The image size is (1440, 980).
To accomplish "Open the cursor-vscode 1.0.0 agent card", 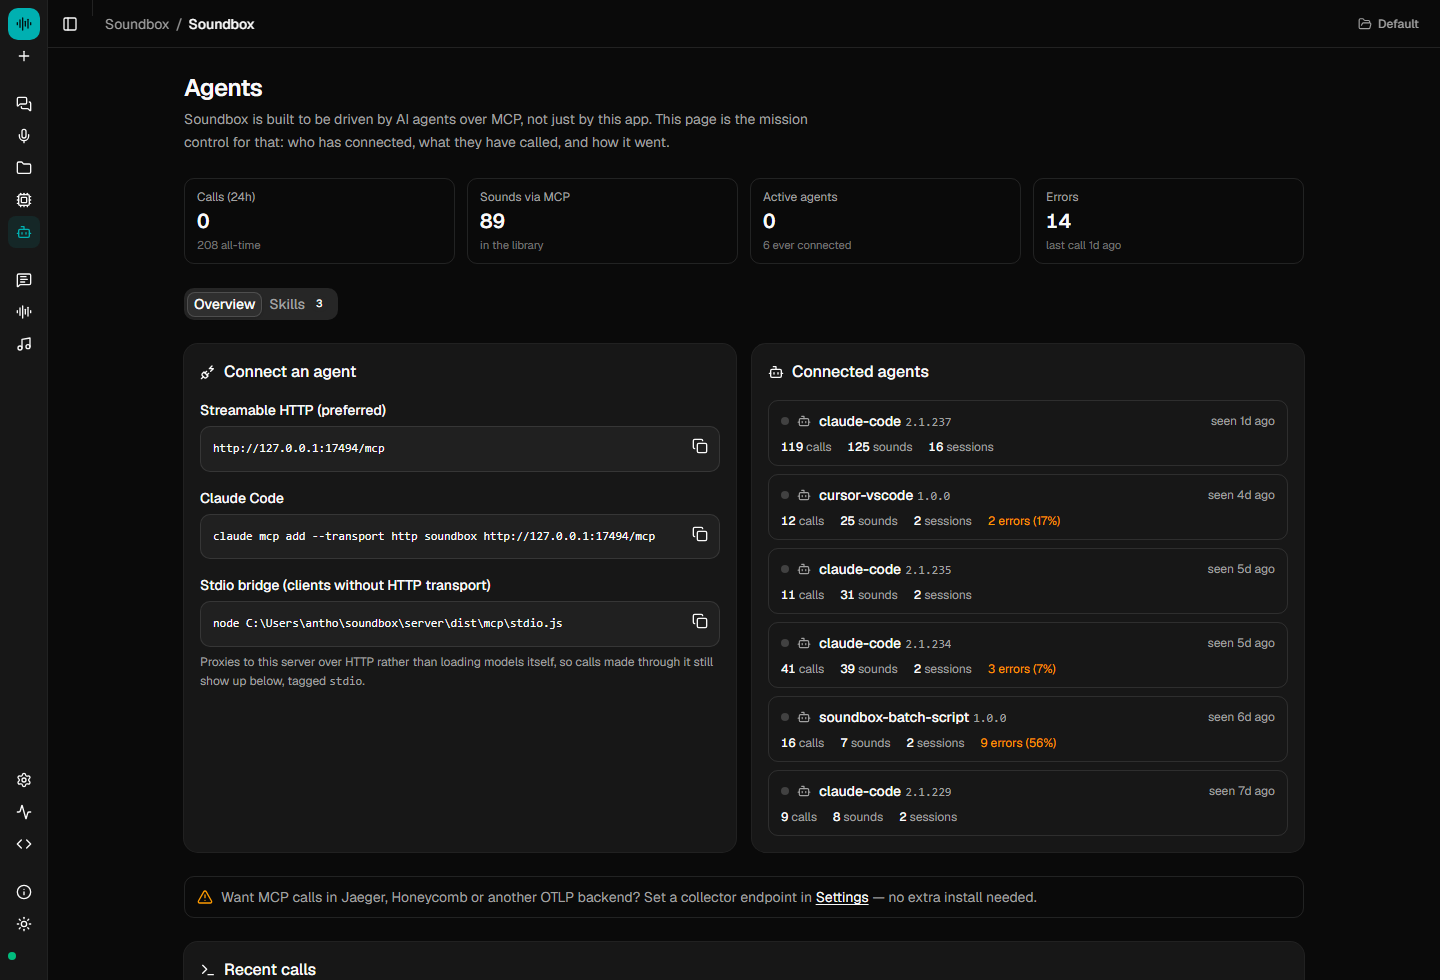I will coord(1027,507).
